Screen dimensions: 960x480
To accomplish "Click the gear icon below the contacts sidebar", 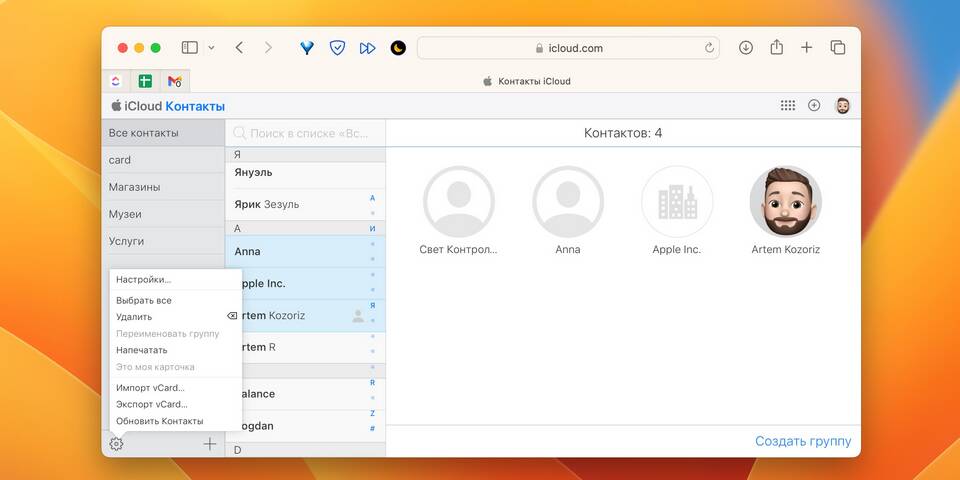I will 116,444.
